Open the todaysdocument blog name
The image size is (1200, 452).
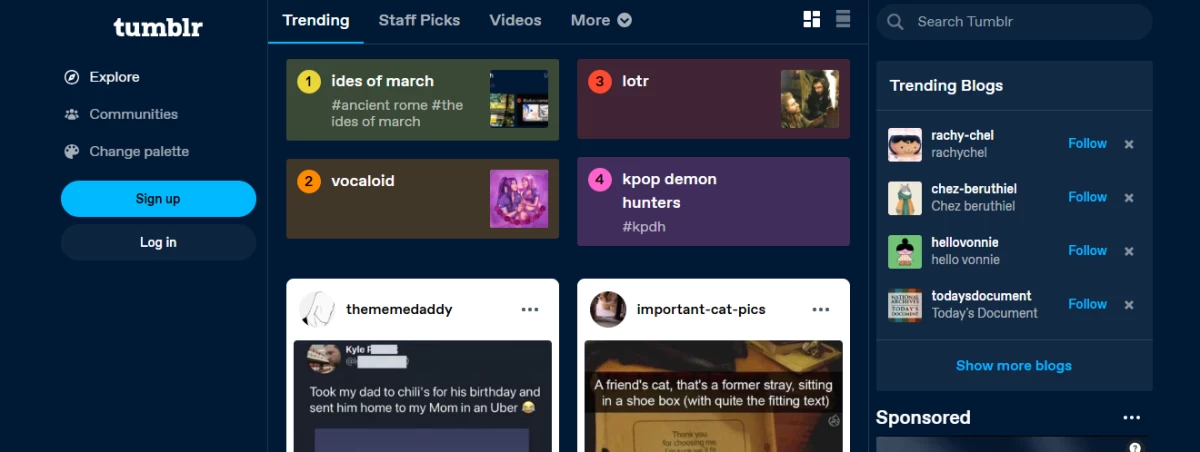pos(981,296)
